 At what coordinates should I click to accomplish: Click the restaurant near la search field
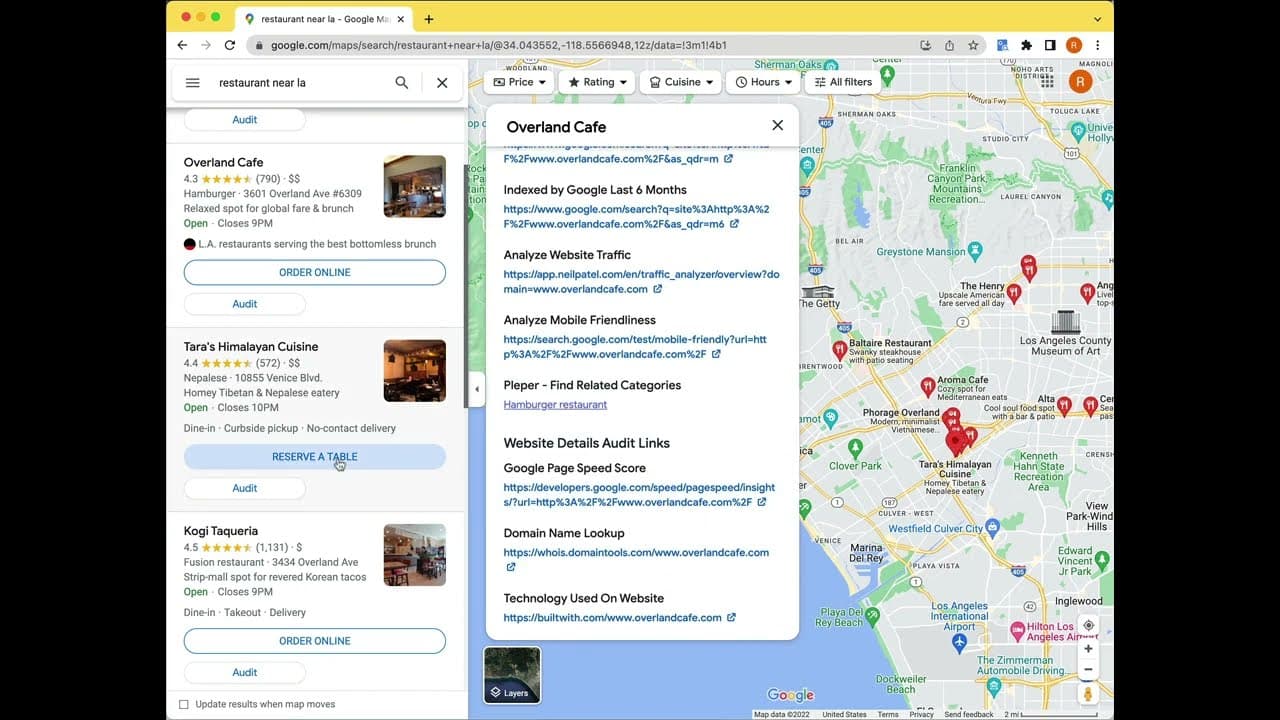(x=300, y=83)
